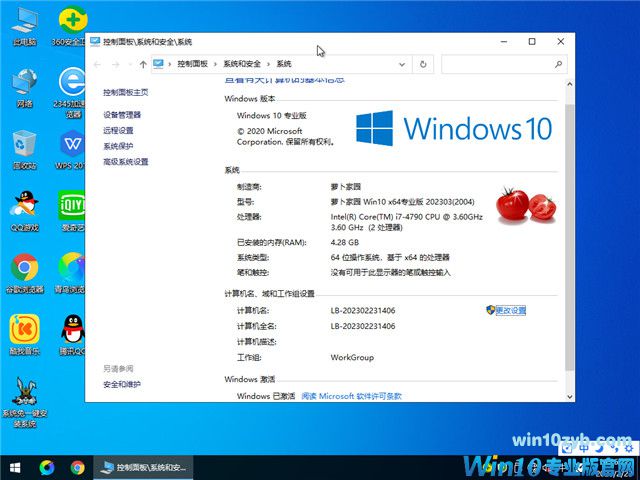The height and width of the screenshot is (480, 640).
Task: Open Security and Maintenance link
Action: (122, 384)
